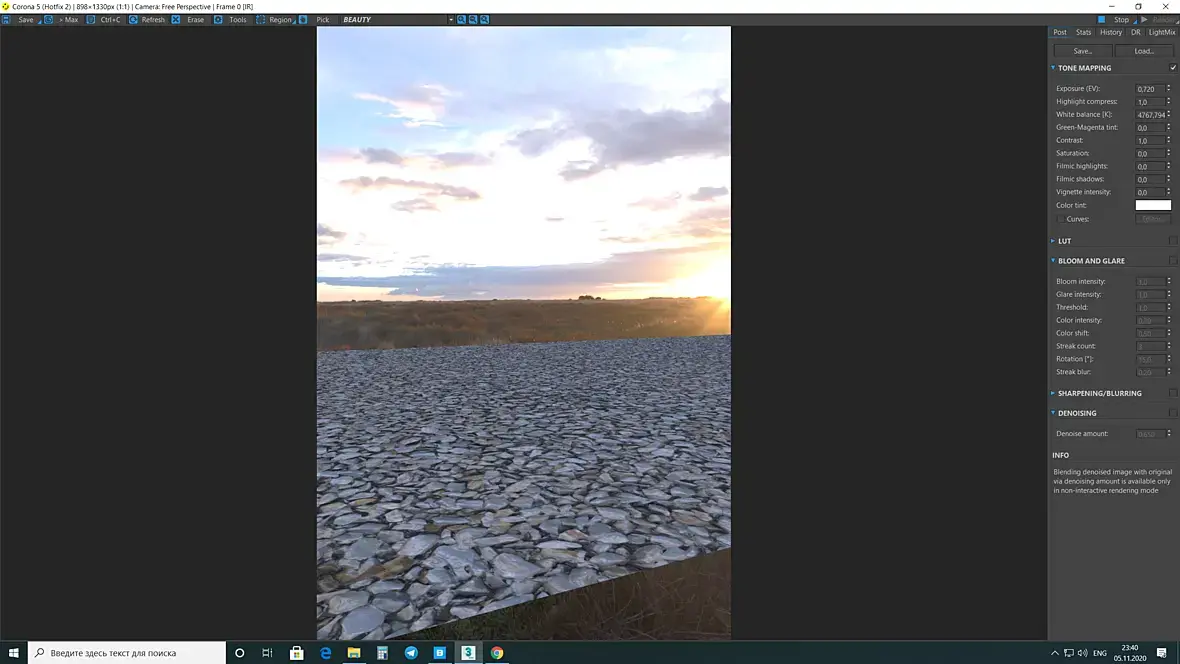Click the first zoom magnifier icon

461,20
